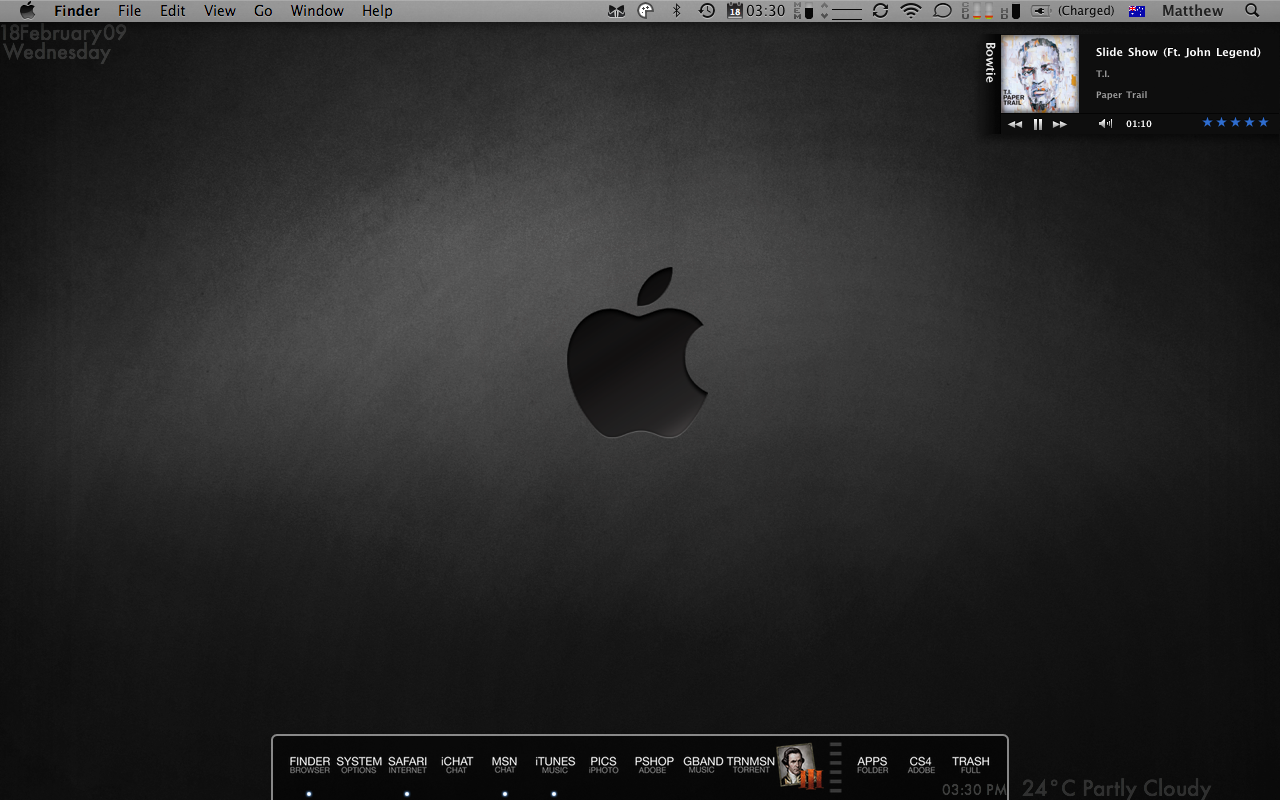Screen dimensions: 1280x800
Task: Open the Finder application menu
Action: click(77, 11)
